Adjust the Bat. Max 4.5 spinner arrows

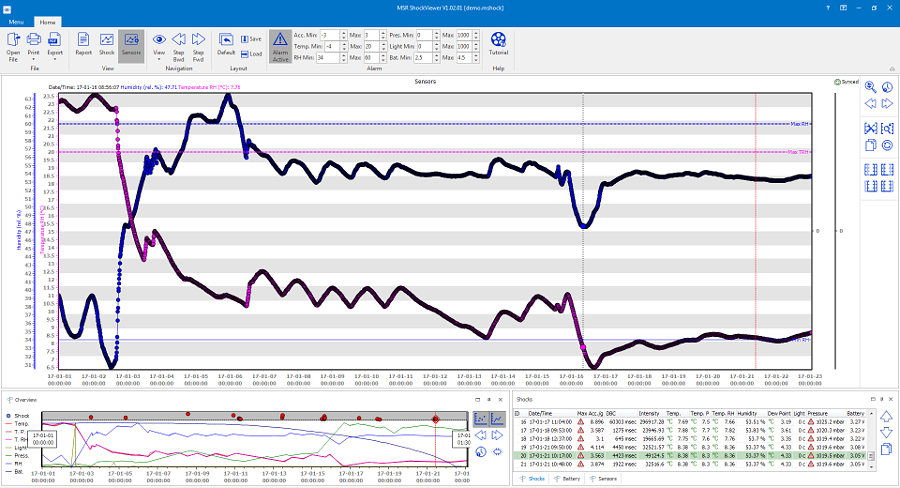click(x=476, y=58)
